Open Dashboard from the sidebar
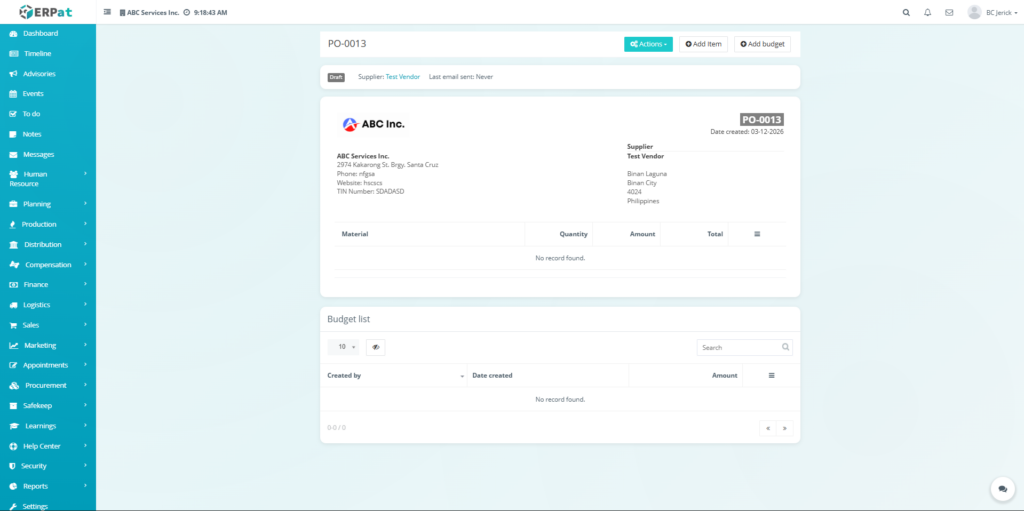Viewport: 1024px width, 511px height. (x=40, y=33)
